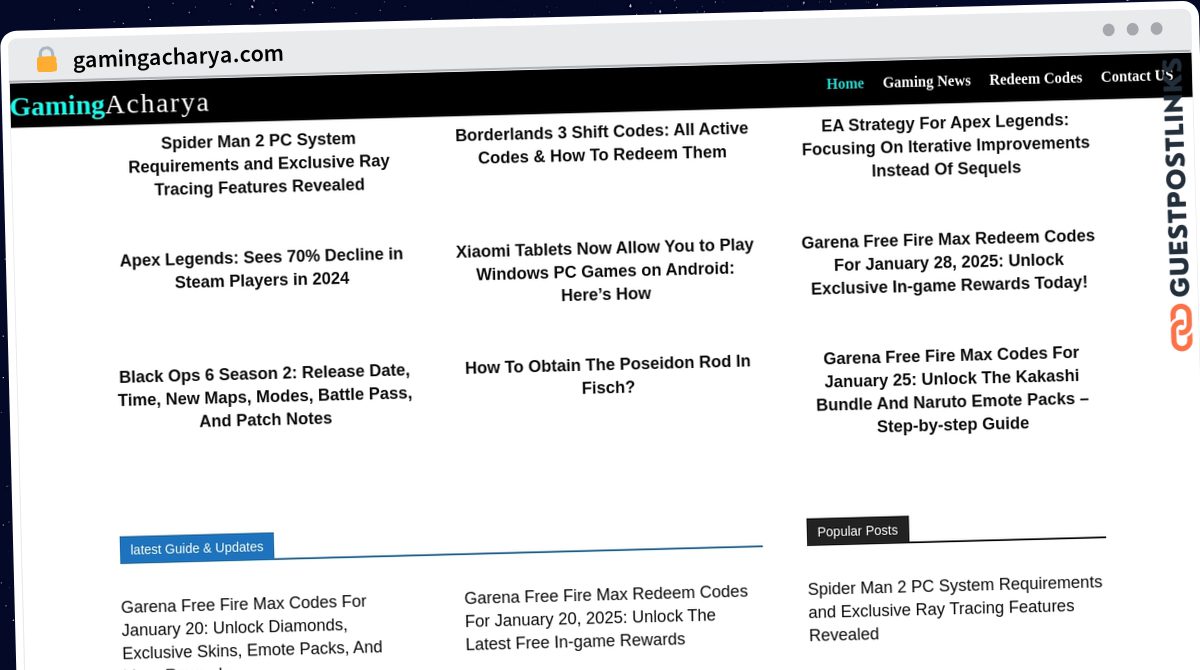This screenshot has width=1200, height=670.
Task: Open the Xiaomi Tablets Windows PC Games article
Action: [605, 270]
